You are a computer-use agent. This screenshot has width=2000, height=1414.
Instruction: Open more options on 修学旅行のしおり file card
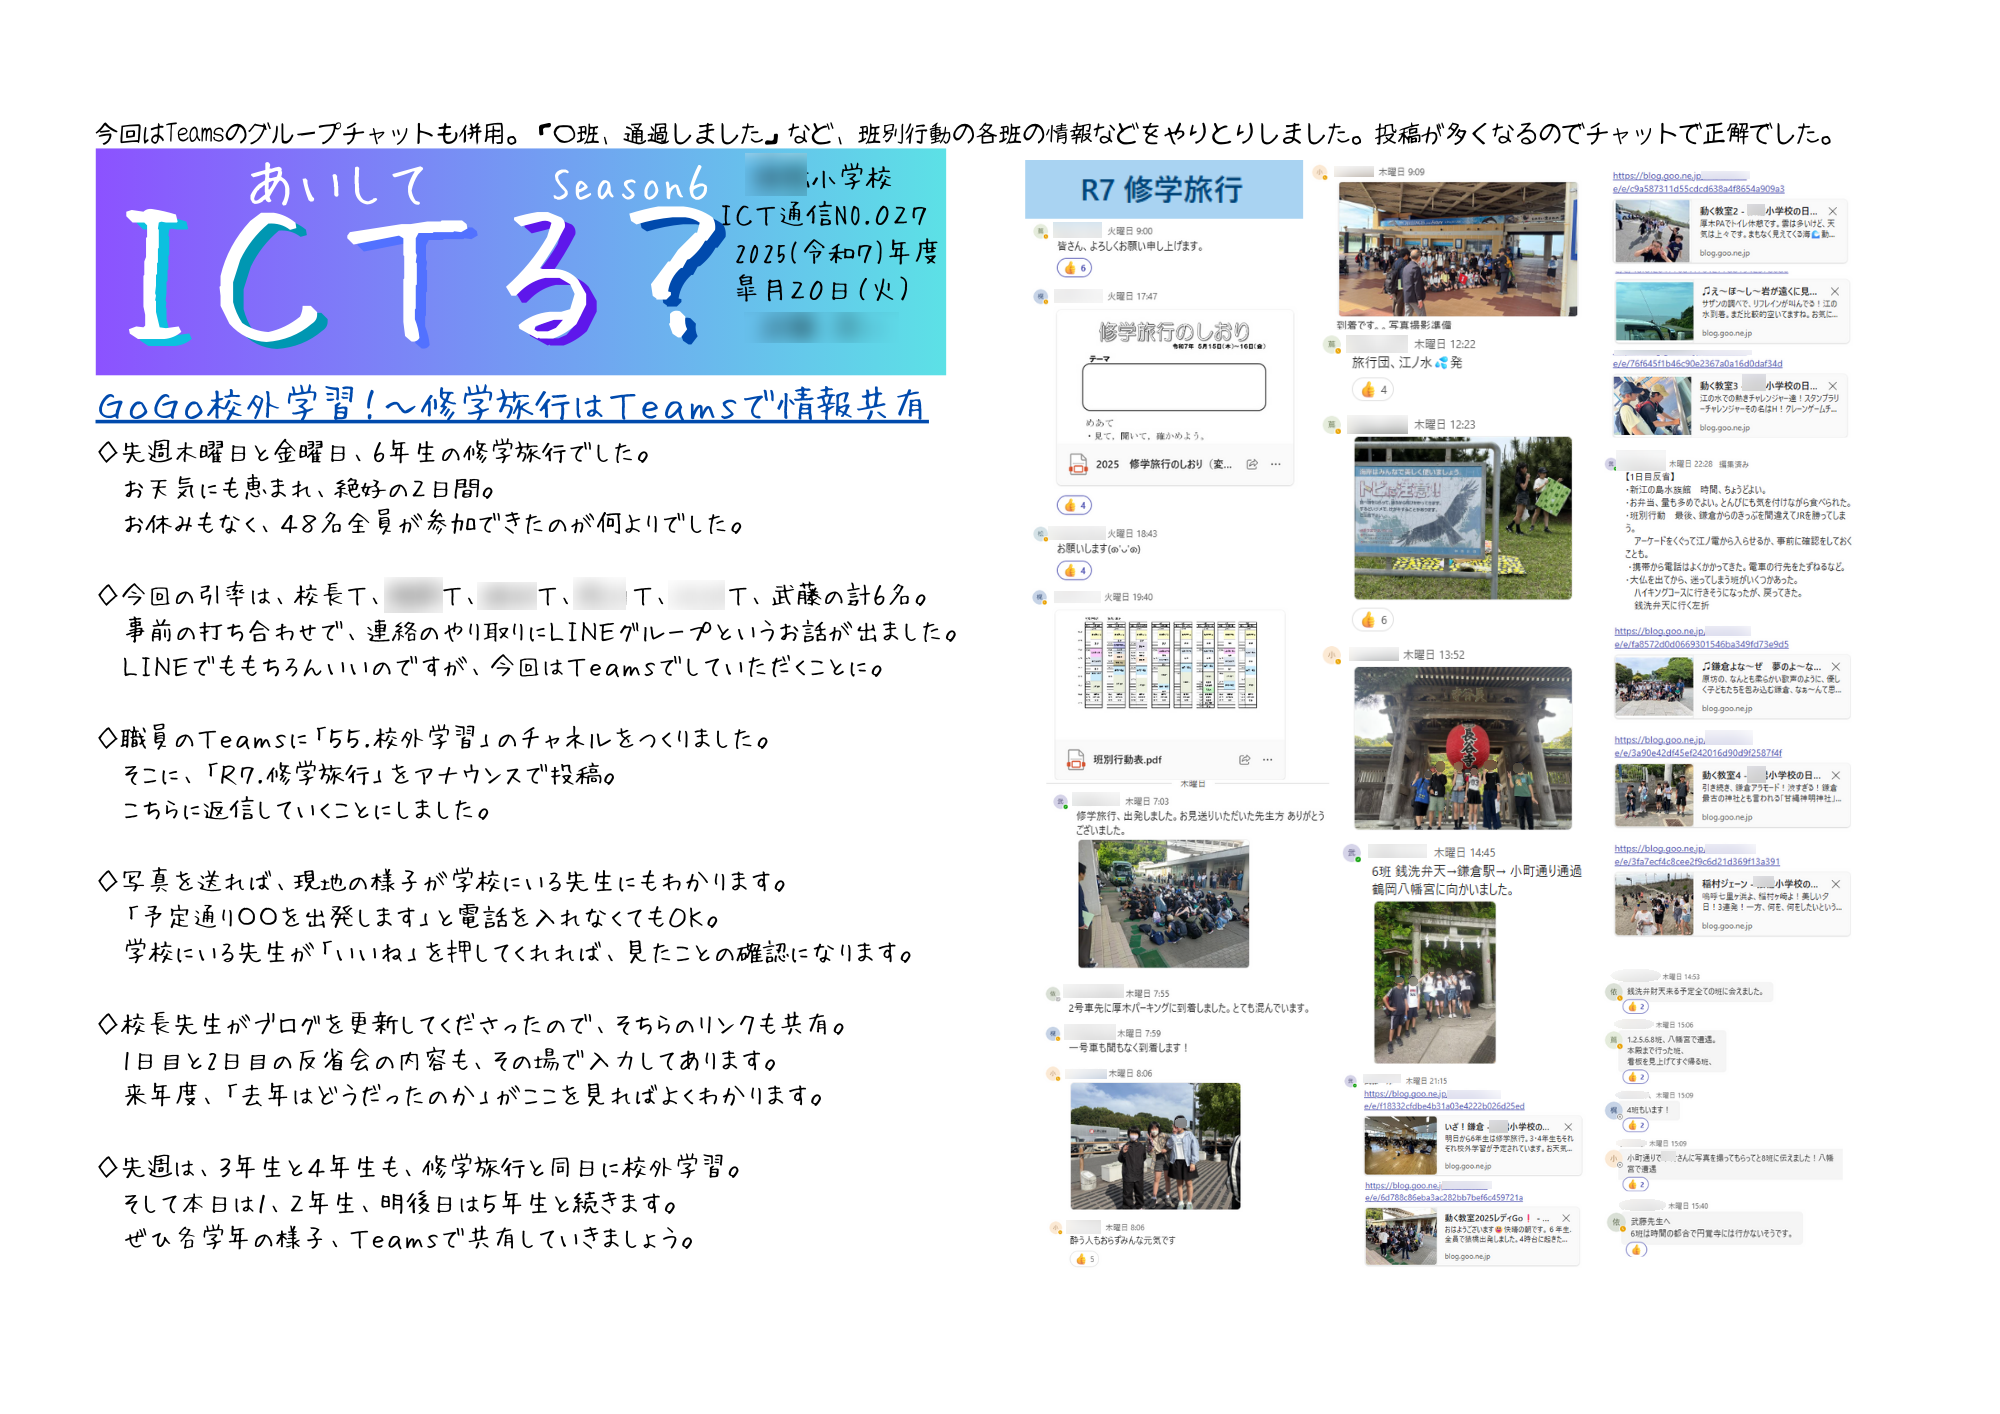pos(1275,464)
